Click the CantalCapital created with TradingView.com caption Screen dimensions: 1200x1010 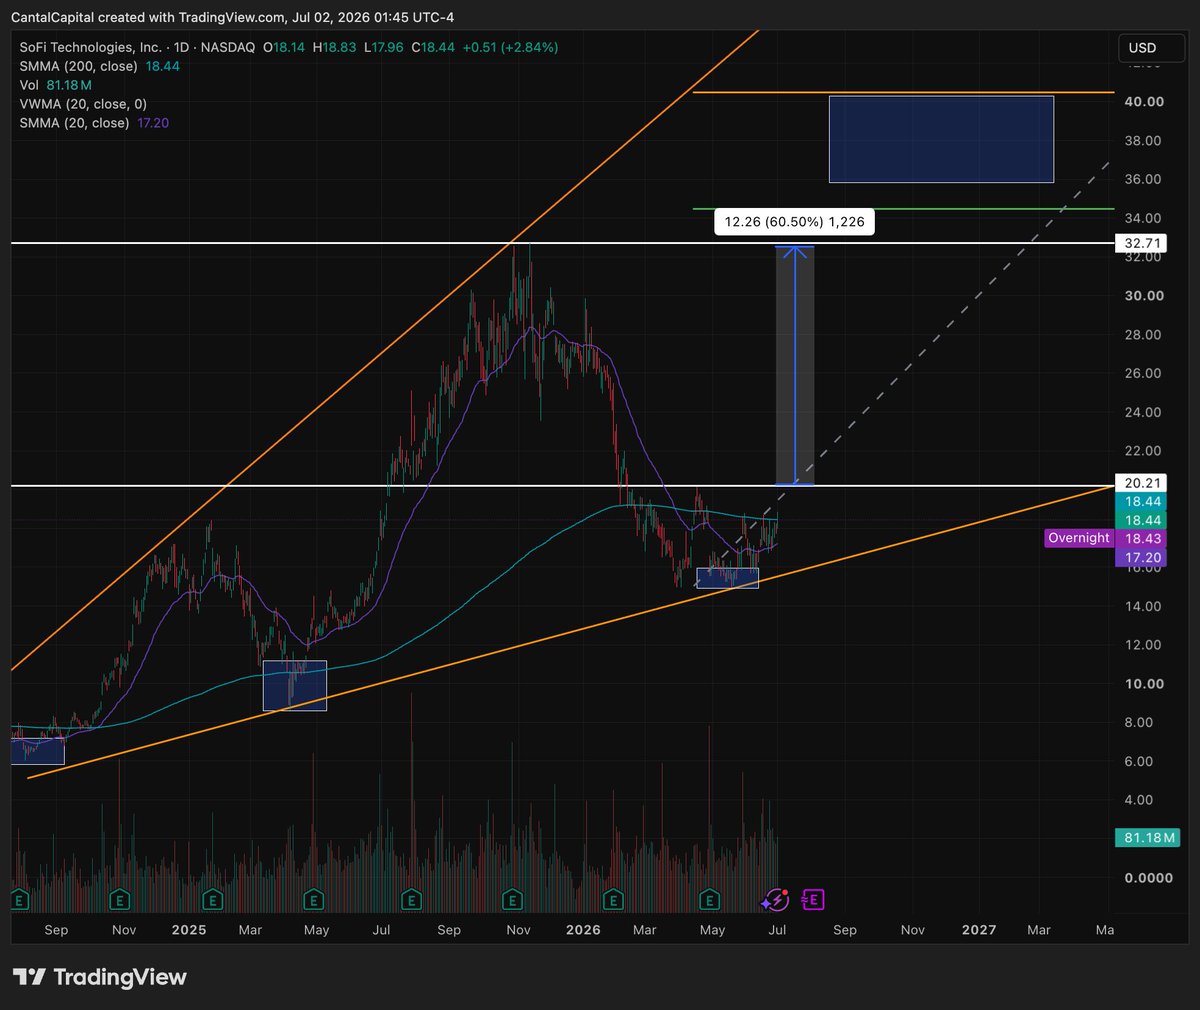(232, 17)
